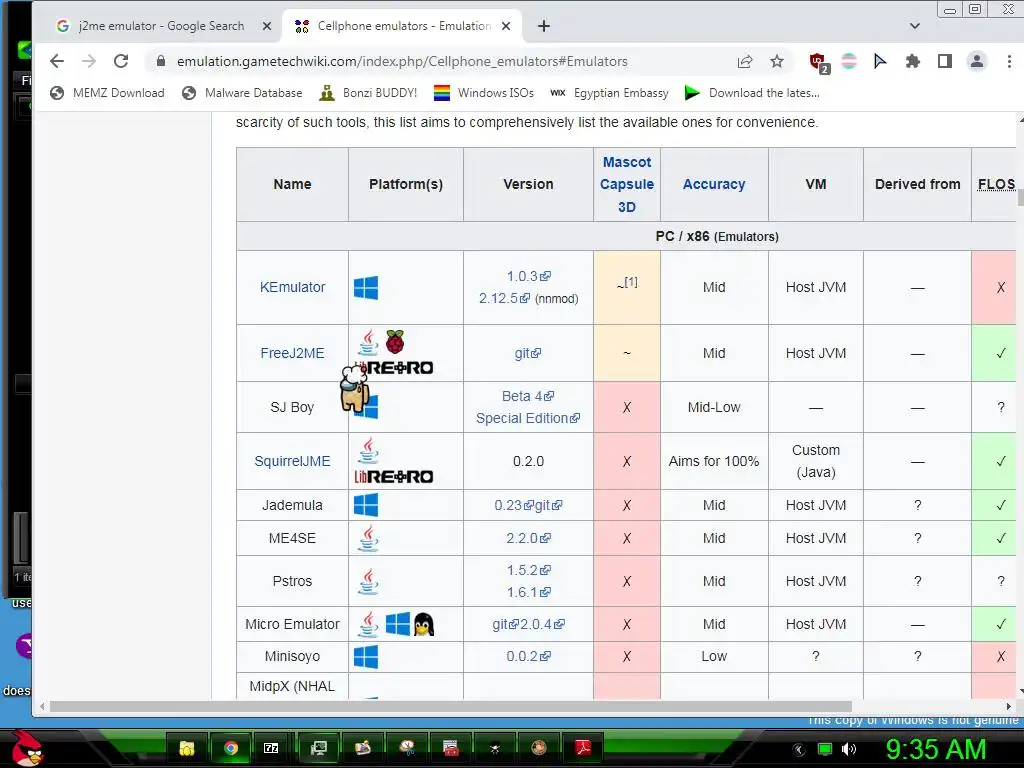The image size is (1024, 768).
Task: Switch to the j2me emulator Google Search tab
Action: [x=161, y=26]
